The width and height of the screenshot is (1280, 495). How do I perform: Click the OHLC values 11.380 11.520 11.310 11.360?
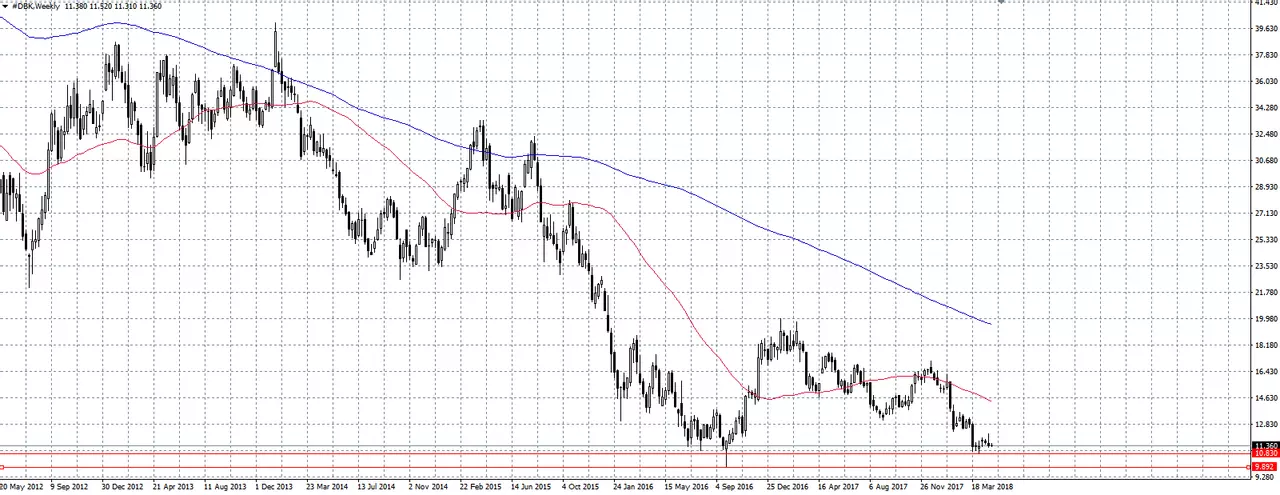click(113, 6)
